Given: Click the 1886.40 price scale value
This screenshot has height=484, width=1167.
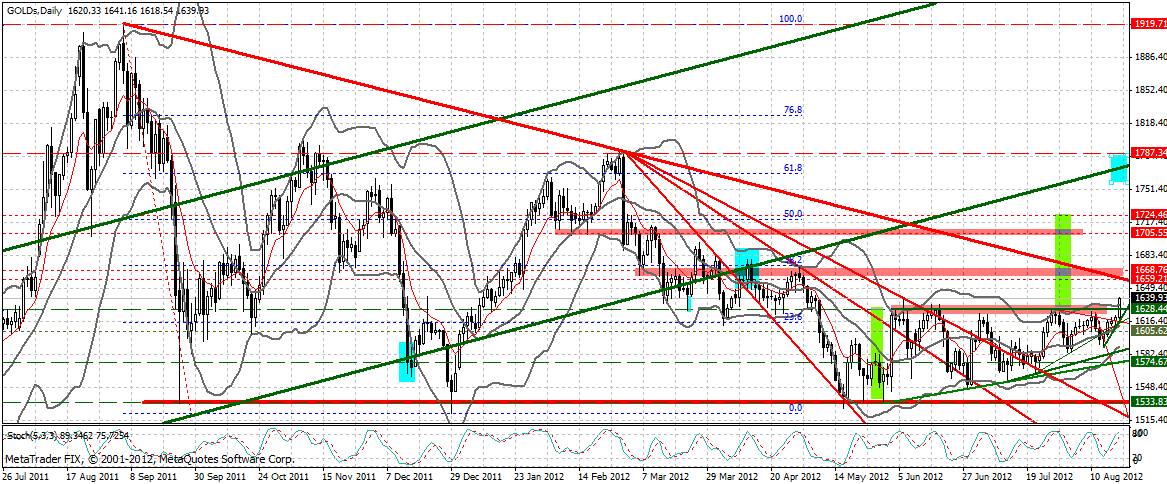Looking at the screenshot, I should point(1150,57).
